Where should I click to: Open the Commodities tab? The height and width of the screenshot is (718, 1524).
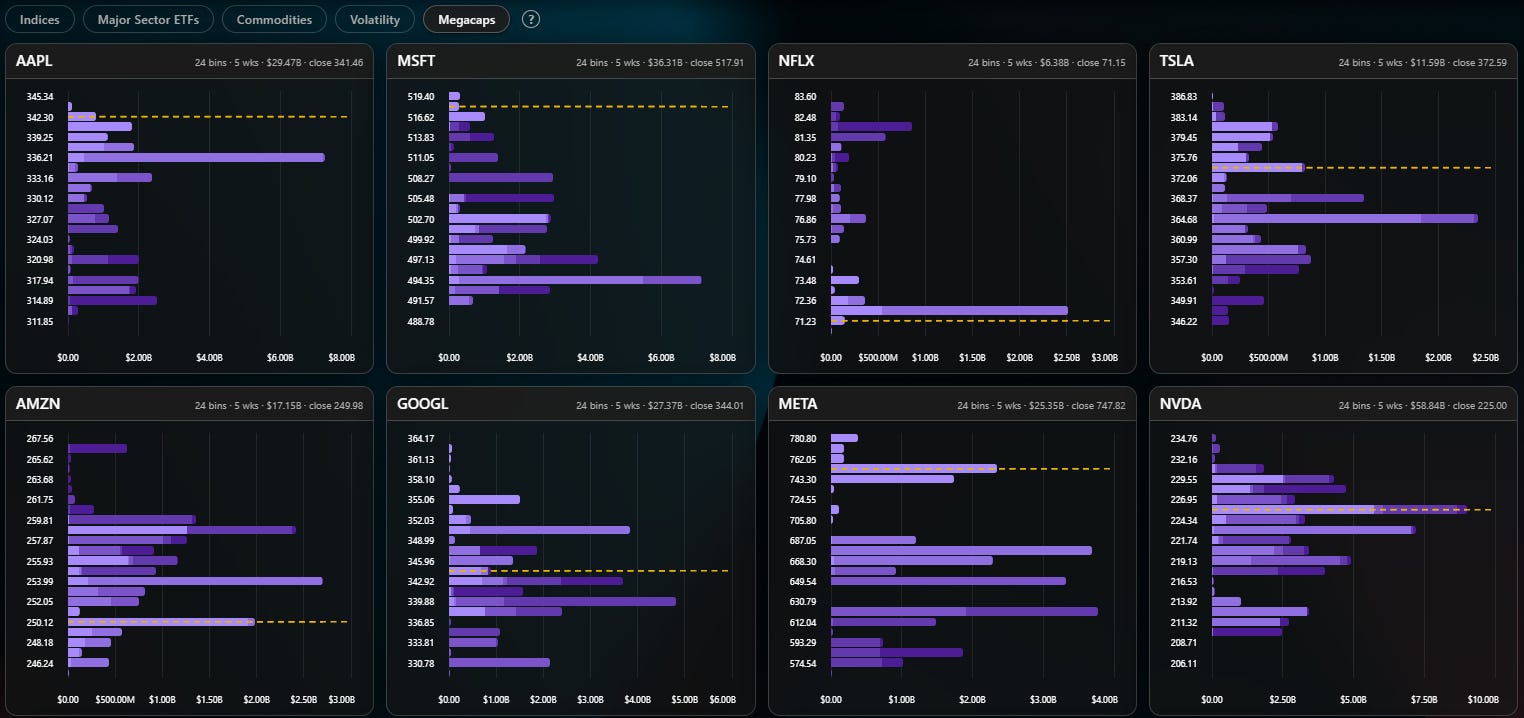point(274,19)
